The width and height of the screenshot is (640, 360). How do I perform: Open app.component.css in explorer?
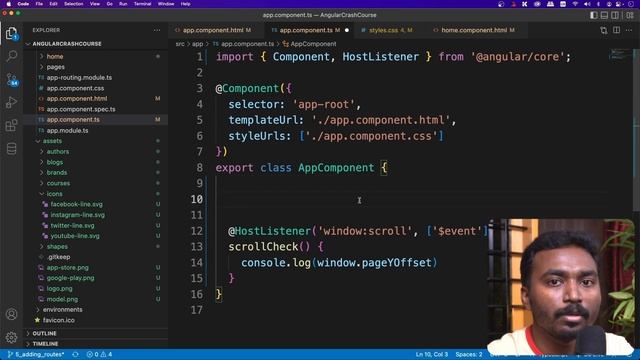(75, 88)
